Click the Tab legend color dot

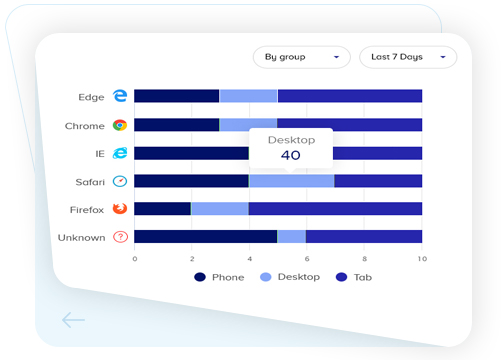click(342, 277)
